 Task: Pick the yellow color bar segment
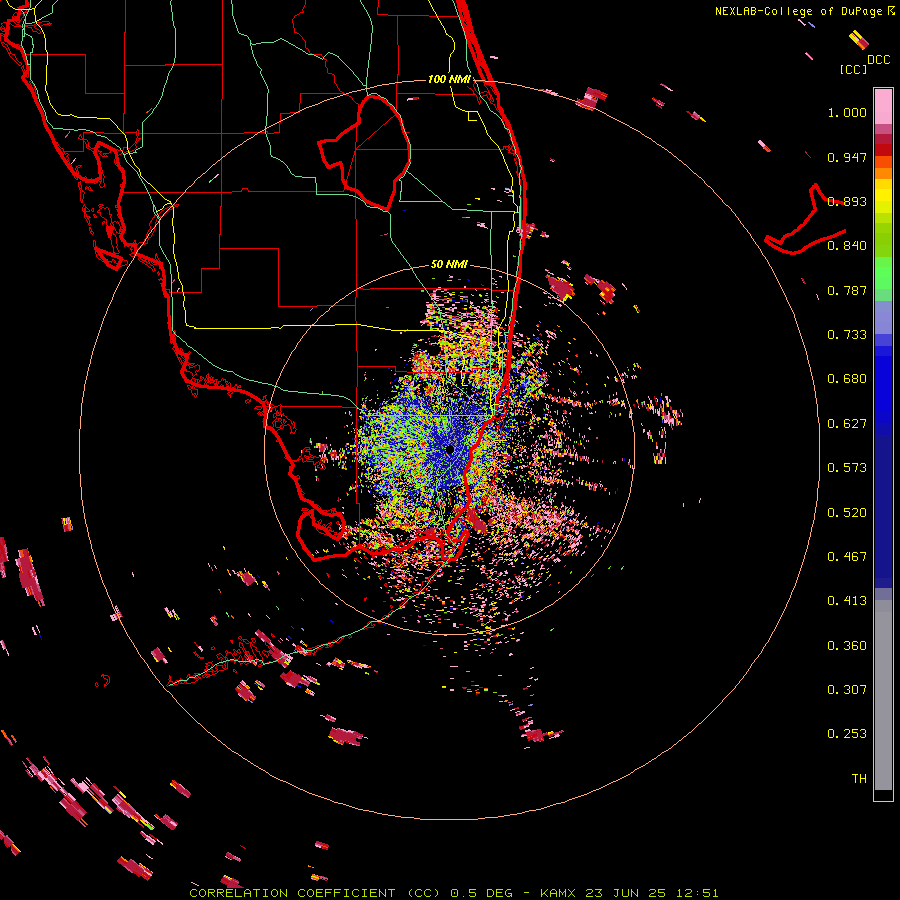tap(883, 196)
